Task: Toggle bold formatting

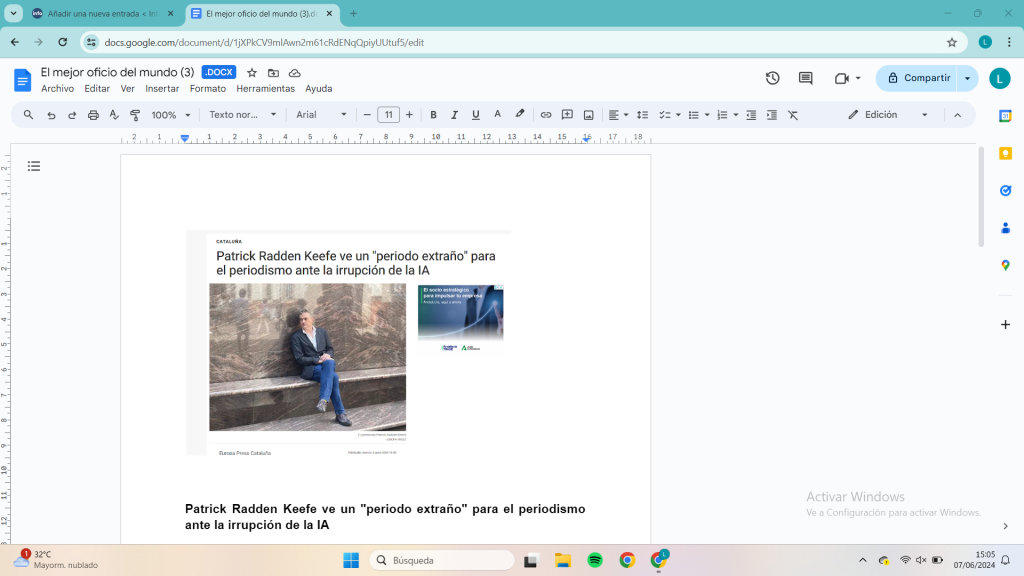Action: click(x=433, y=115)
